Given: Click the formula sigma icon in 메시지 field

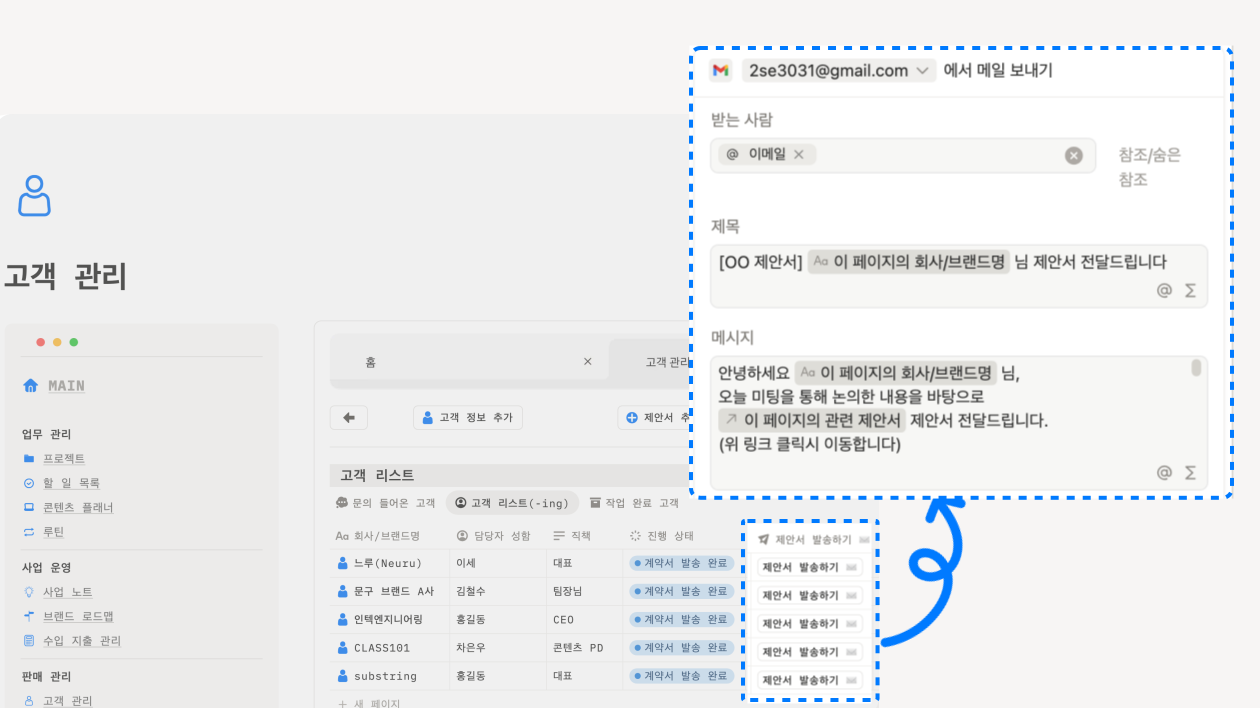Looking at the screenshot, I should click(1190, 473).
